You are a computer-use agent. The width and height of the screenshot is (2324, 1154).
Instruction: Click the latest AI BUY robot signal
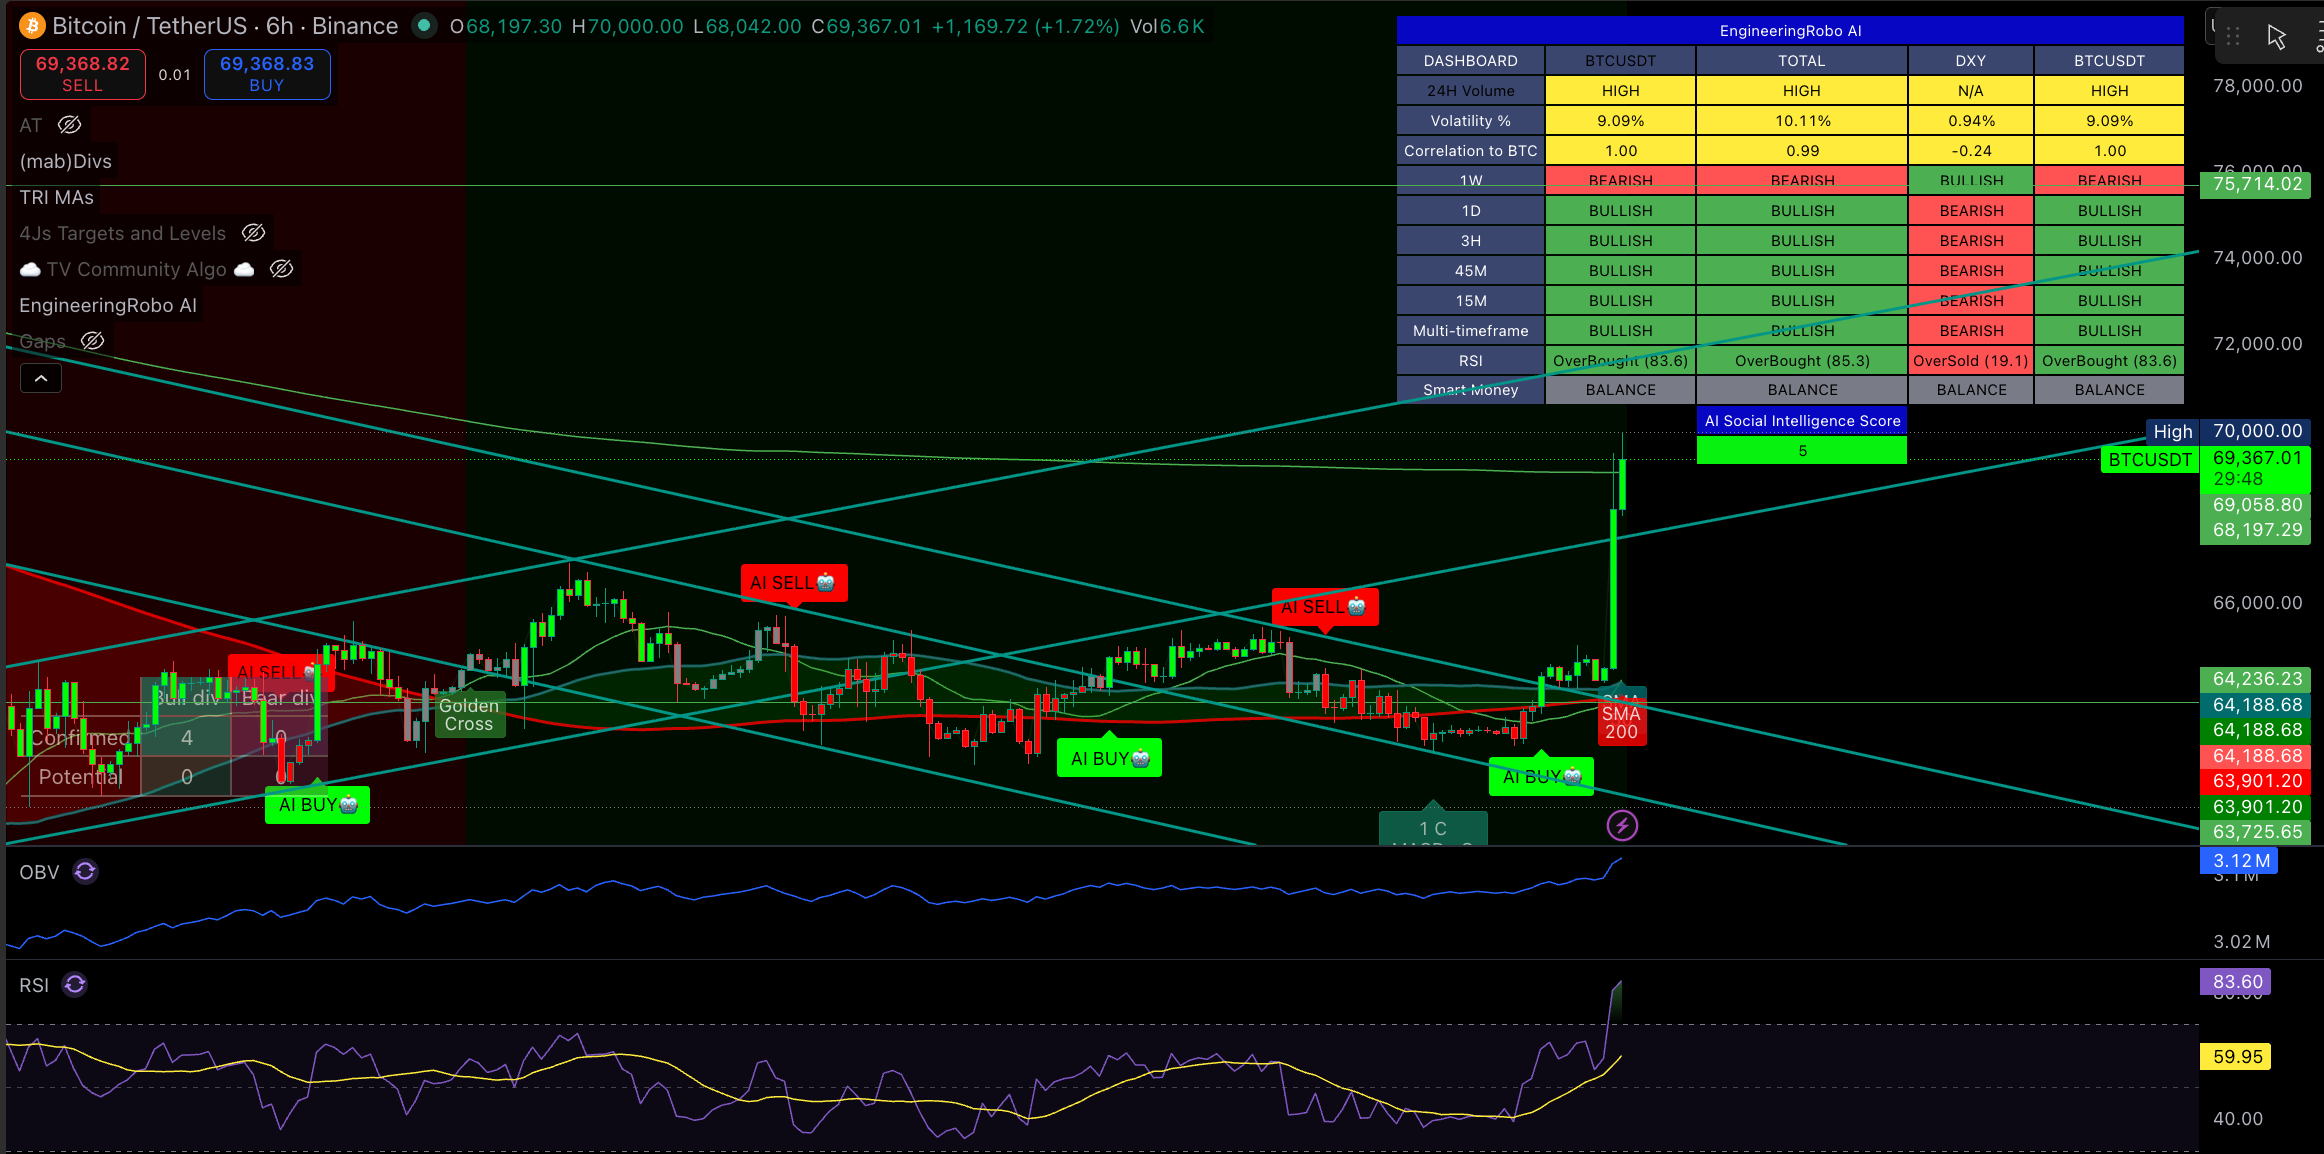pos(1541,776)
